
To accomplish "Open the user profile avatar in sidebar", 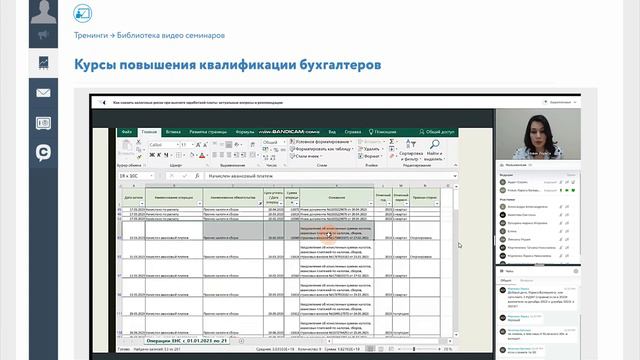I will [x=43, y=12].
